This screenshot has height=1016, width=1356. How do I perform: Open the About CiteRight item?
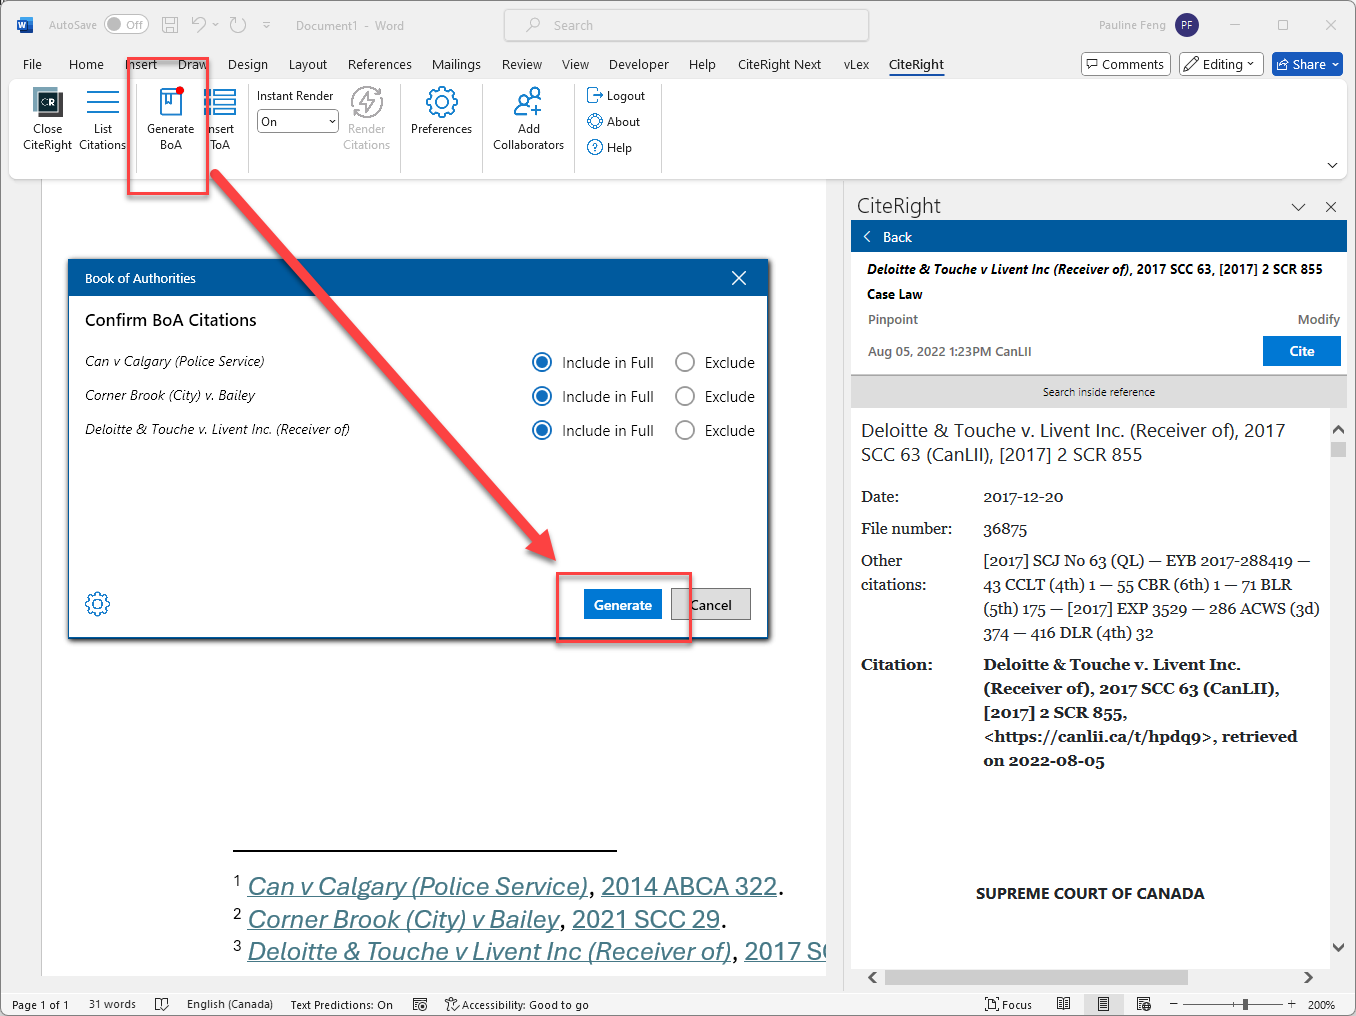coord(614,122)
